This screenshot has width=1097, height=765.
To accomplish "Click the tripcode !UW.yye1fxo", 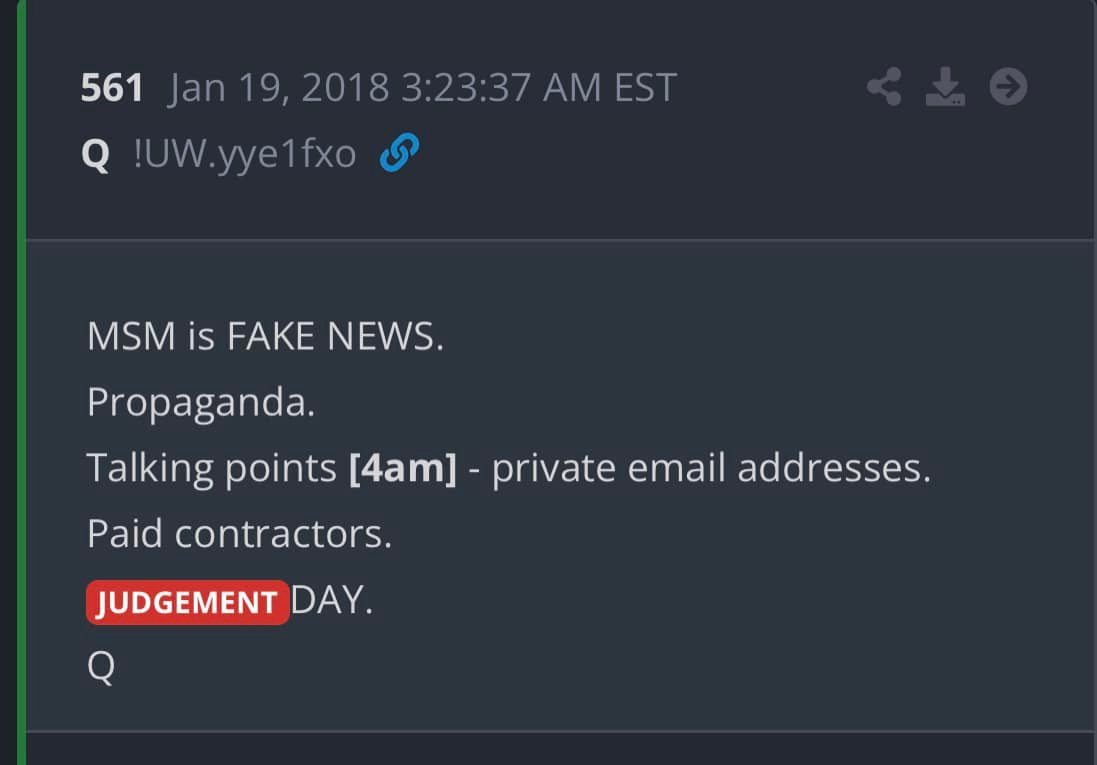I will click(244, 155).
